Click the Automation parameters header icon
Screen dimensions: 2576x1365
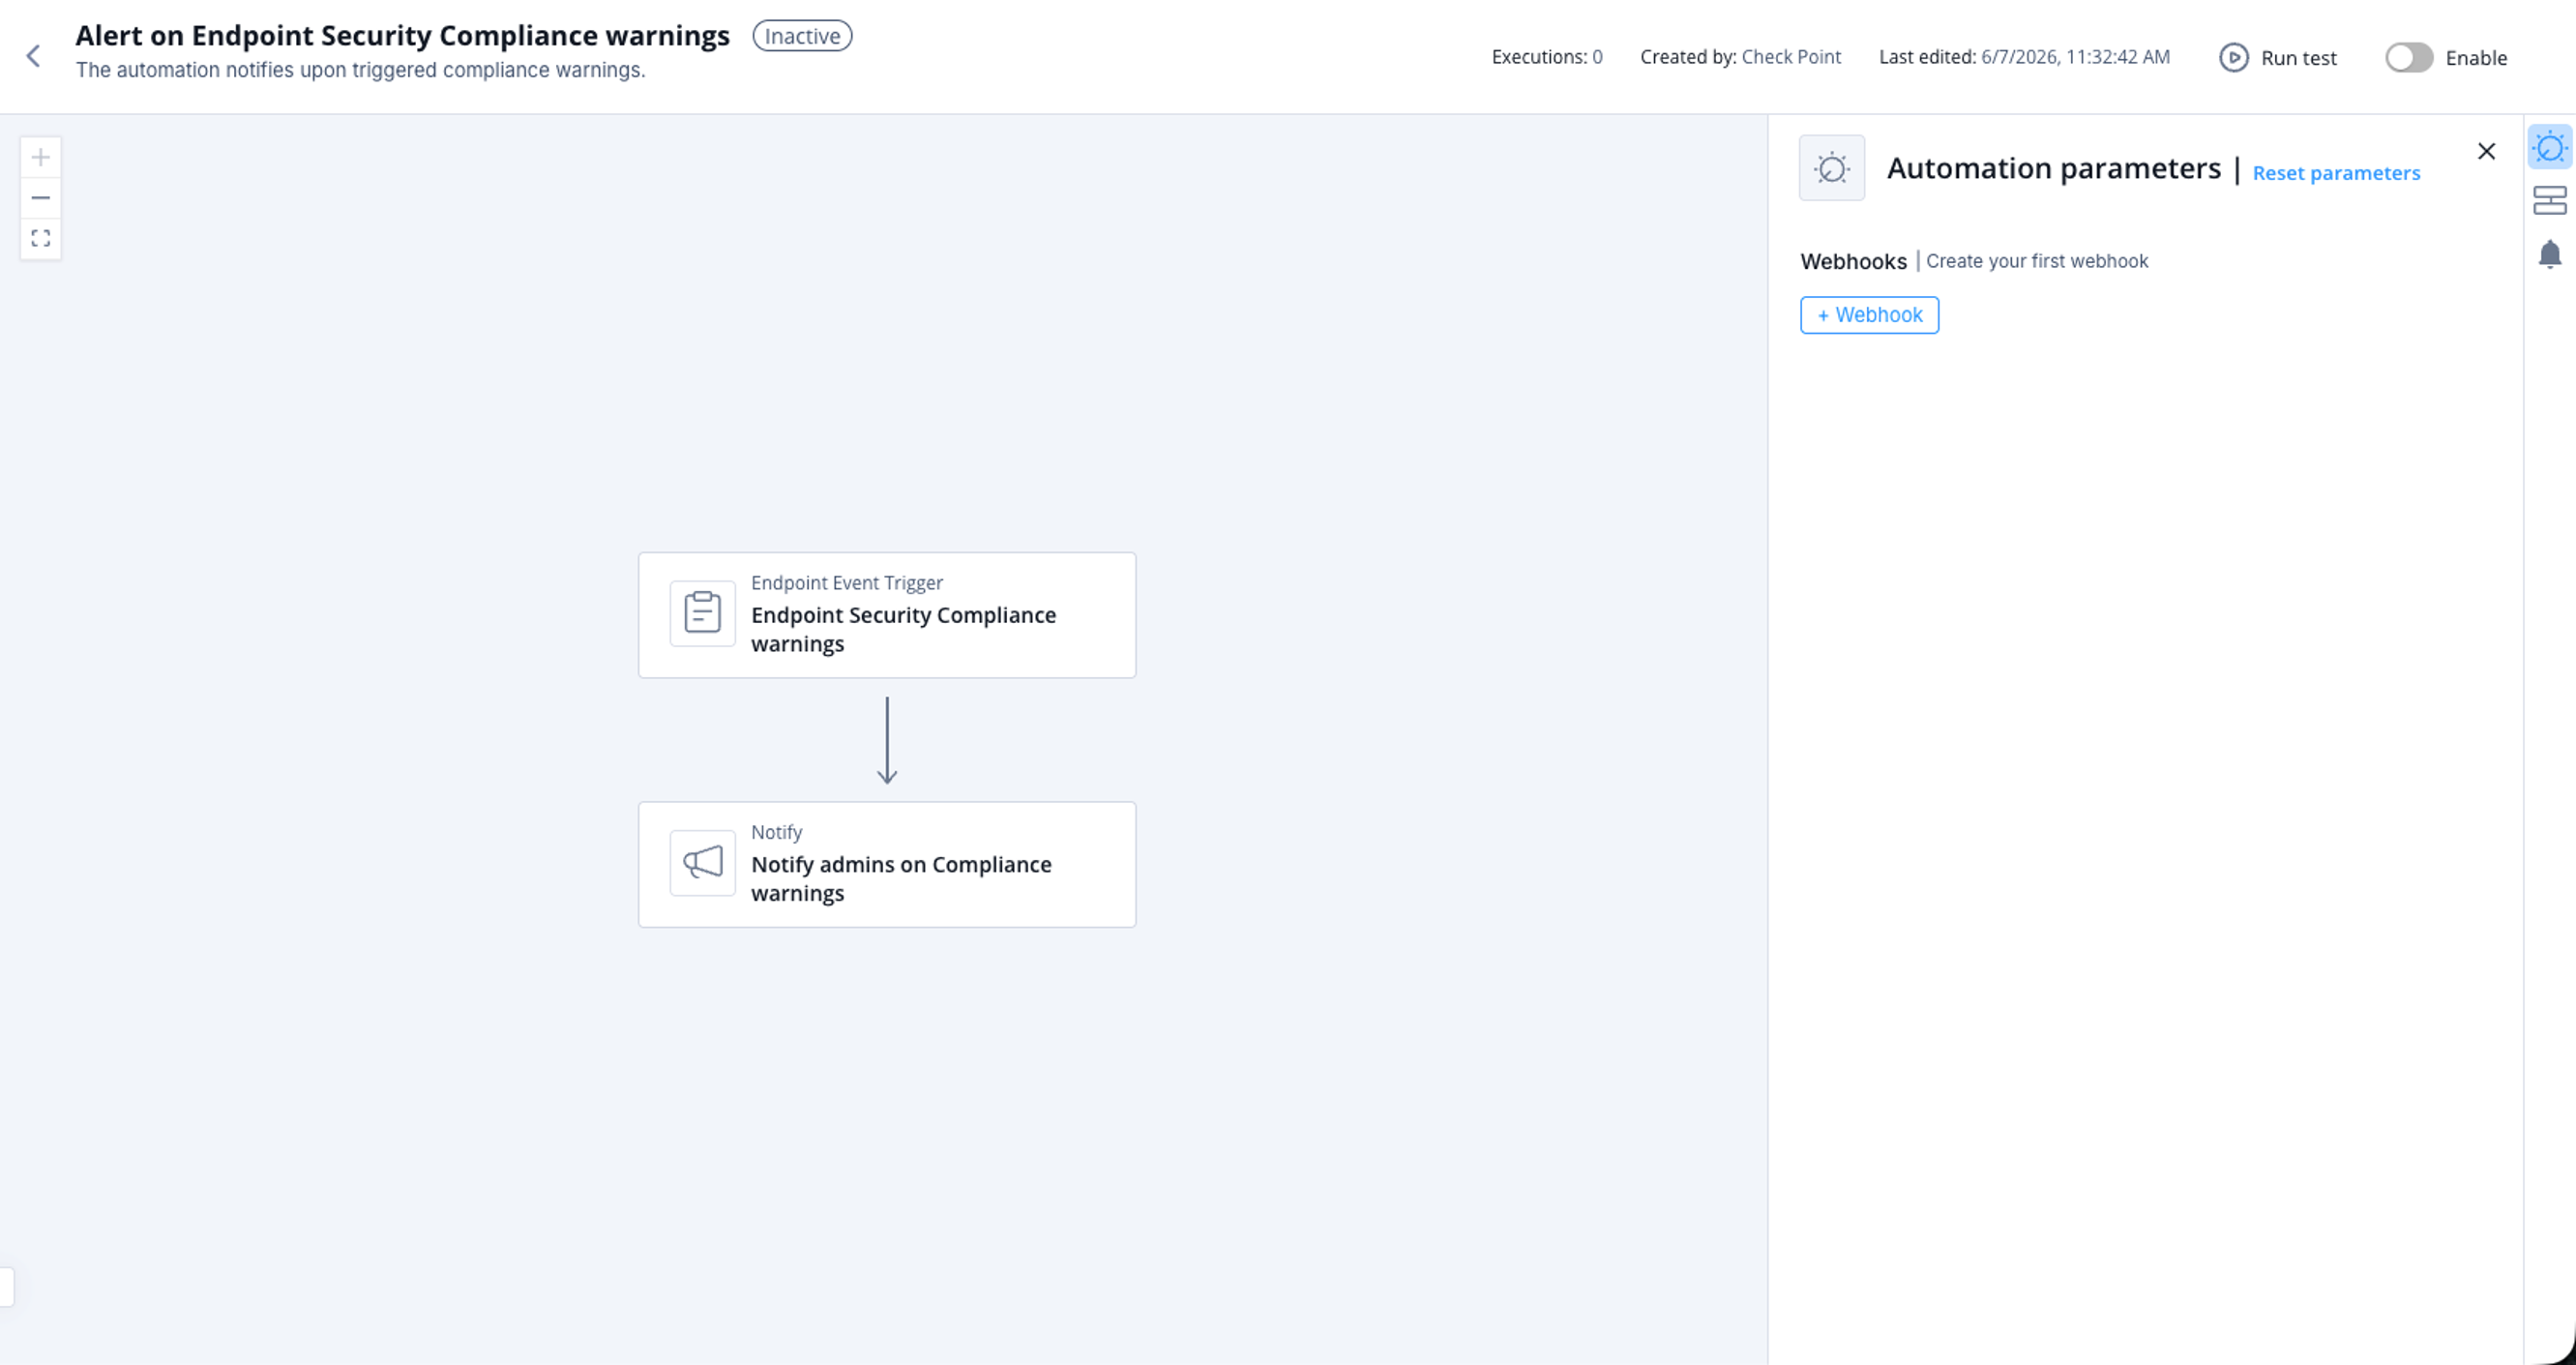click(x=1831, y=168)
